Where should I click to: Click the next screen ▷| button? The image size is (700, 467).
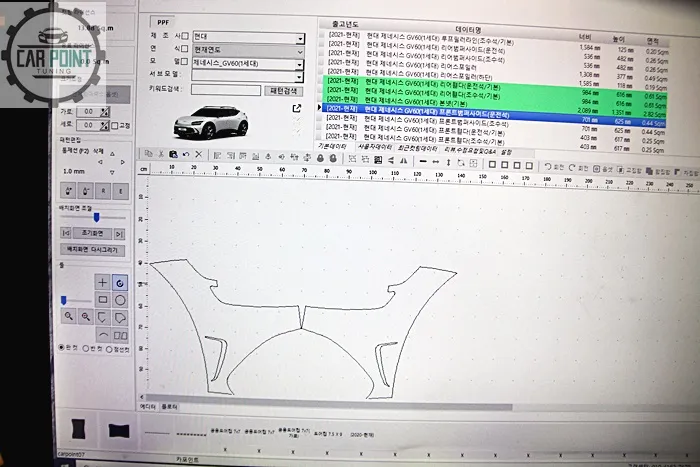[x=119, y=234]
